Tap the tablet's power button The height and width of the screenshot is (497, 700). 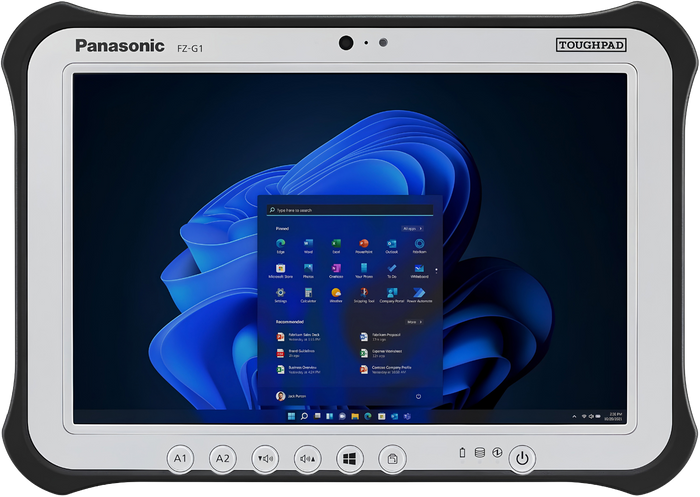coord(522,458)
